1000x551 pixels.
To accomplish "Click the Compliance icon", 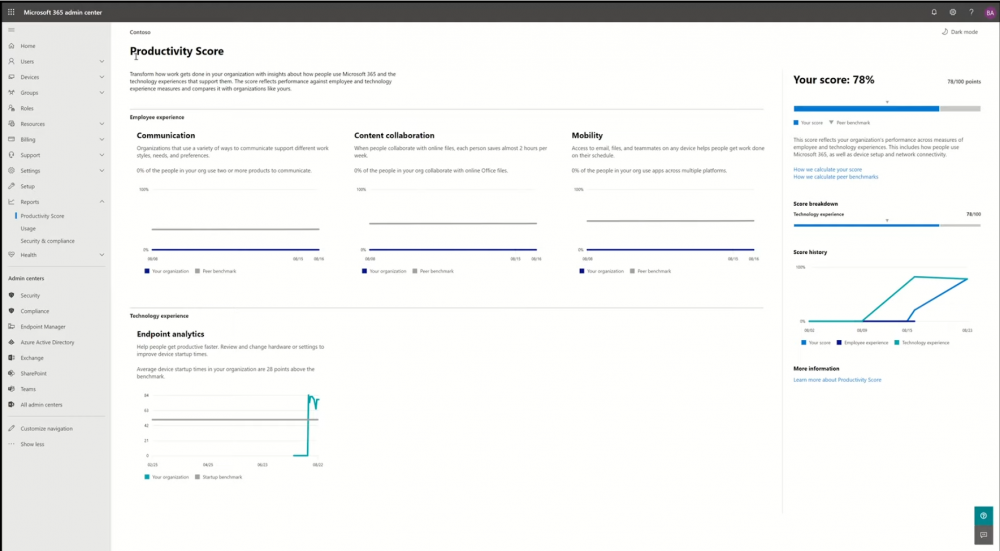I will 11,311.
